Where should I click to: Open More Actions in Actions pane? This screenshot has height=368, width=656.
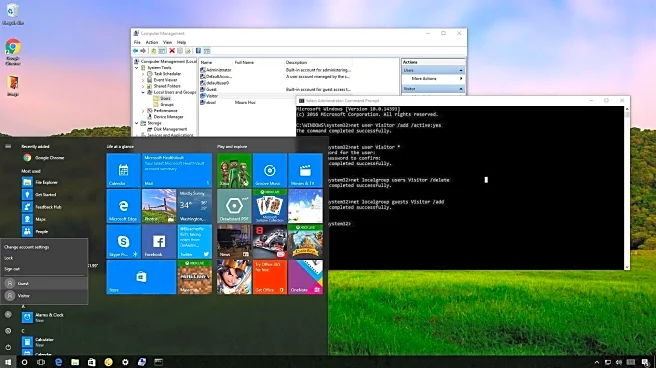coord(433,79)
